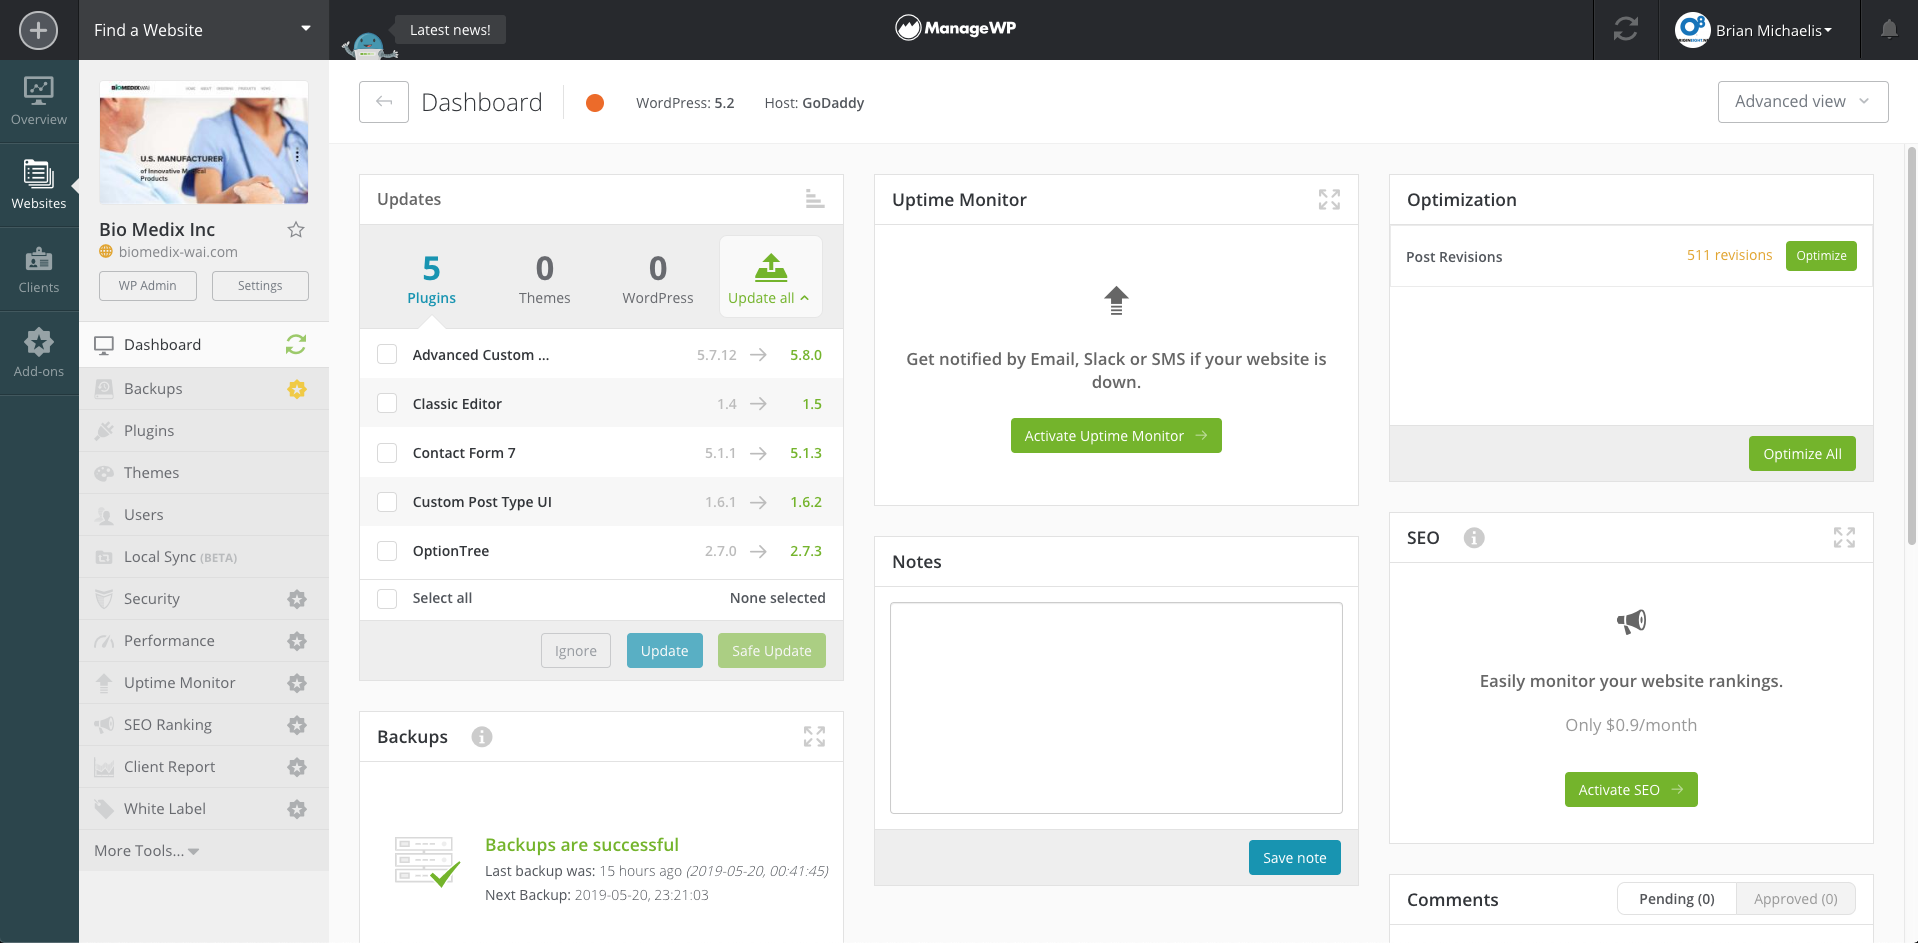Click the Ignore button
Viewport: 1918px width, 943px height.
pos(576,651)
